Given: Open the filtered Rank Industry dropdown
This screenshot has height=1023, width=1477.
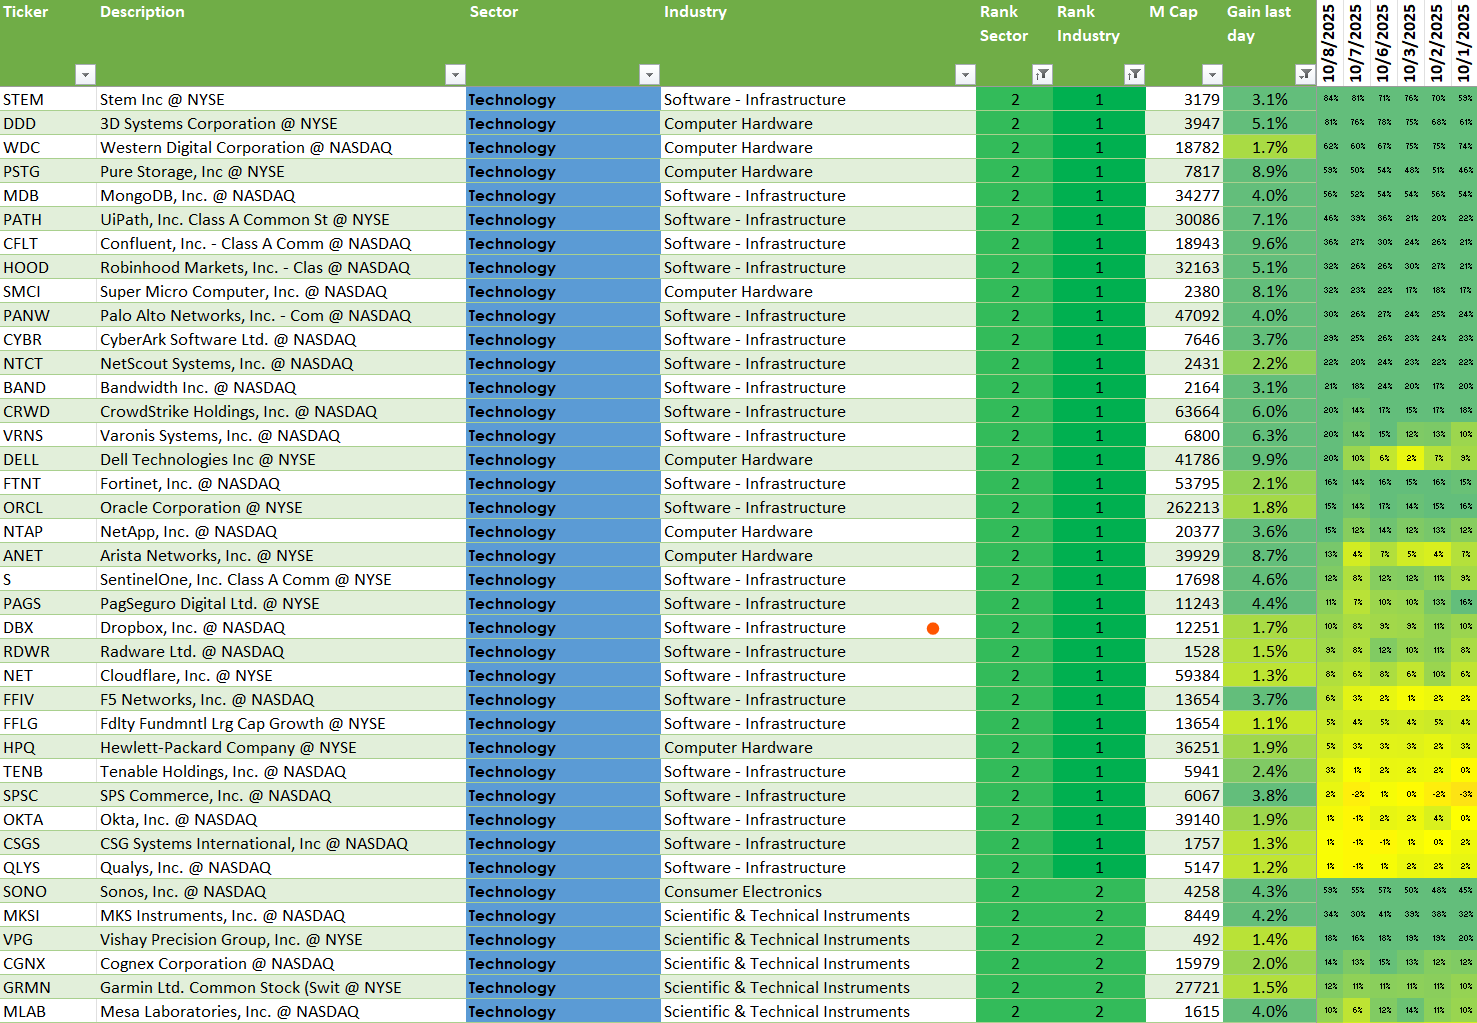Looking at the screenshot, I should [x=1134, y=75].
